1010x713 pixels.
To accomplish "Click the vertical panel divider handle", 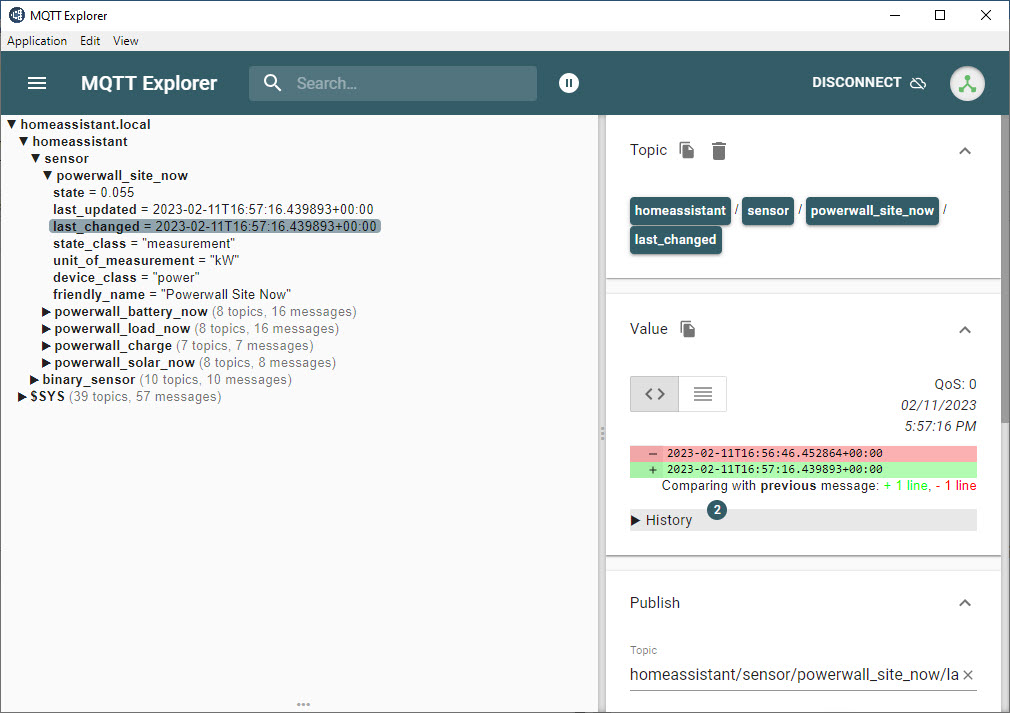I will coord(602,433).
